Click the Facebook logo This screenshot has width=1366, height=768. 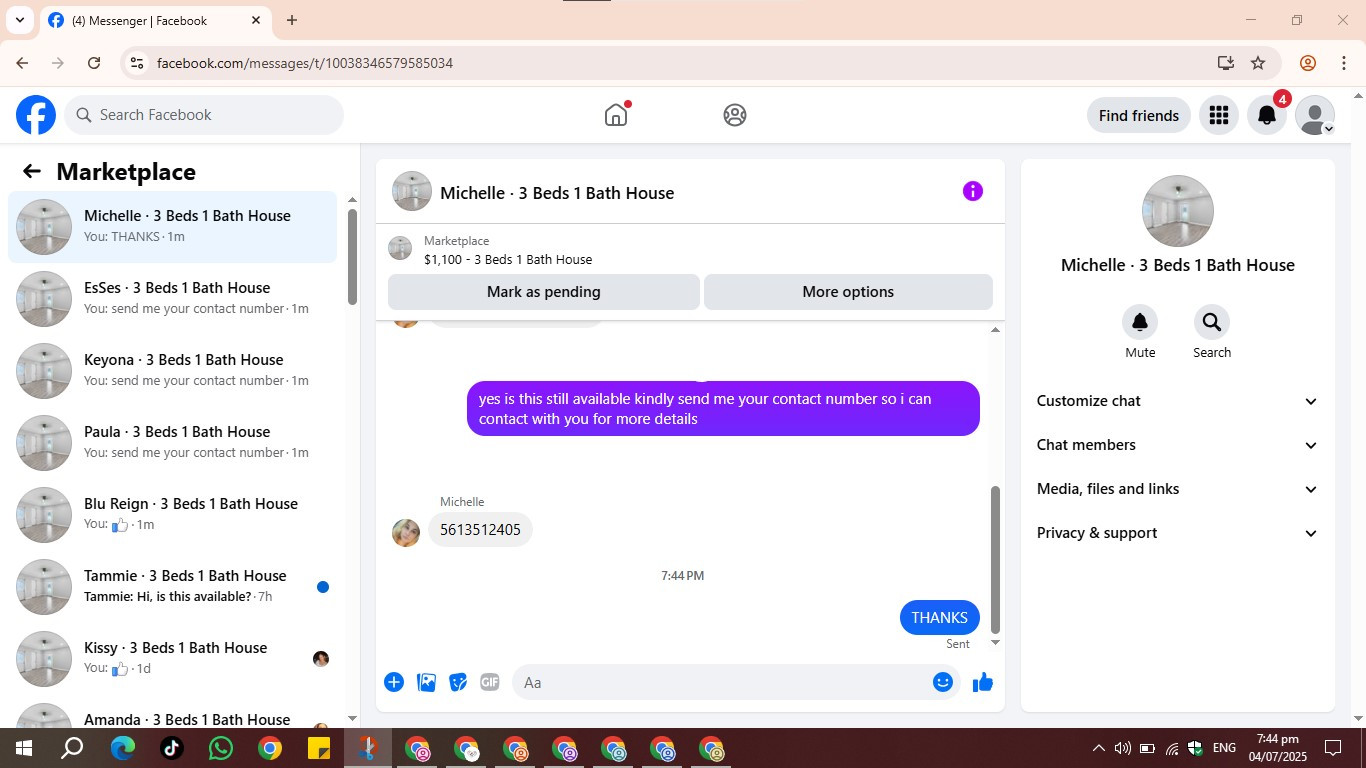(x=36, y=115)
